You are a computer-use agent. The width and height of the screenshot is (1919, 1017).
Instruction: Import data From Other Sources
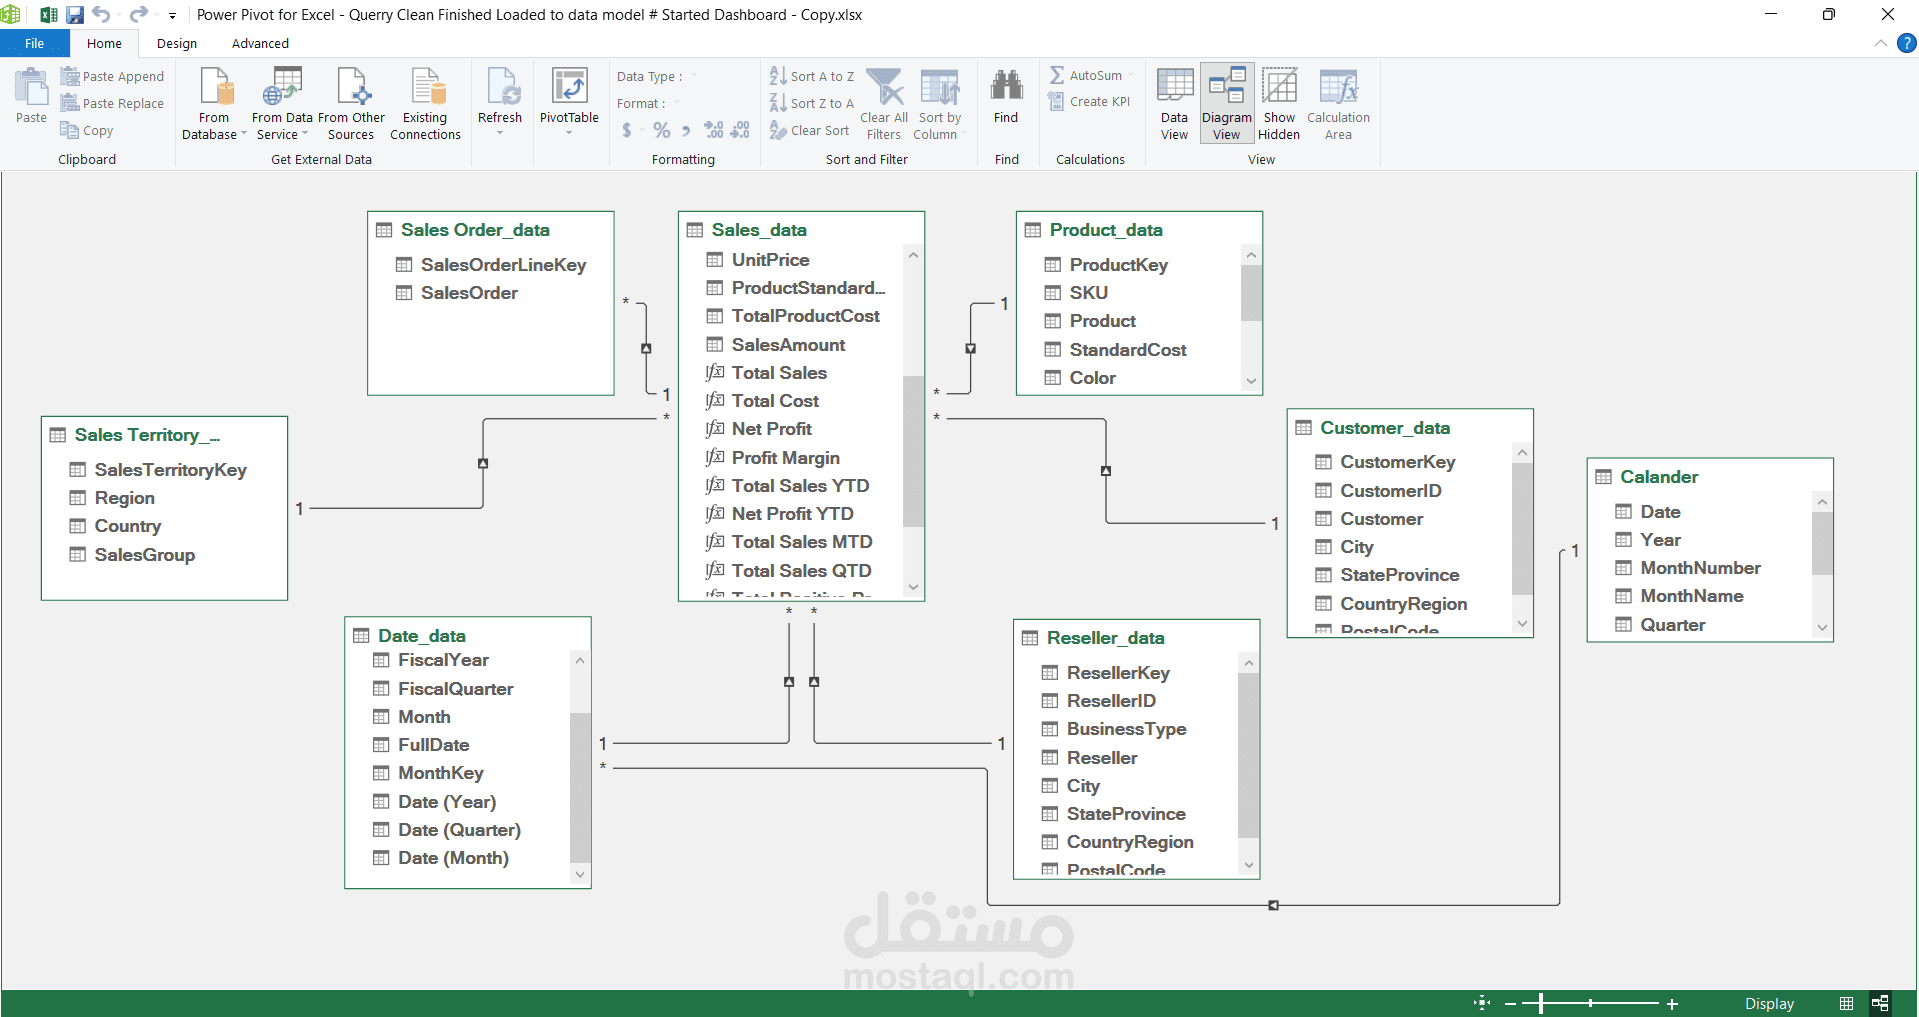coord(351,104)
